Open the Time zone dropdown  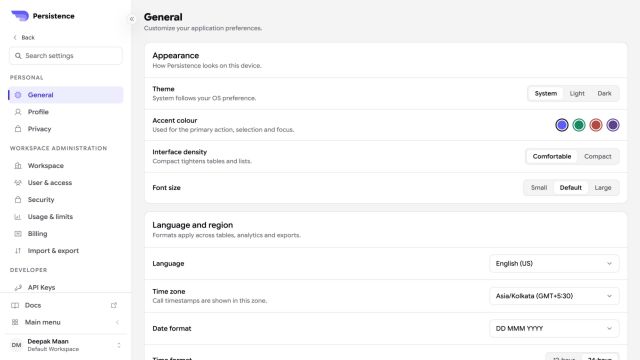[x=554, y=296]
